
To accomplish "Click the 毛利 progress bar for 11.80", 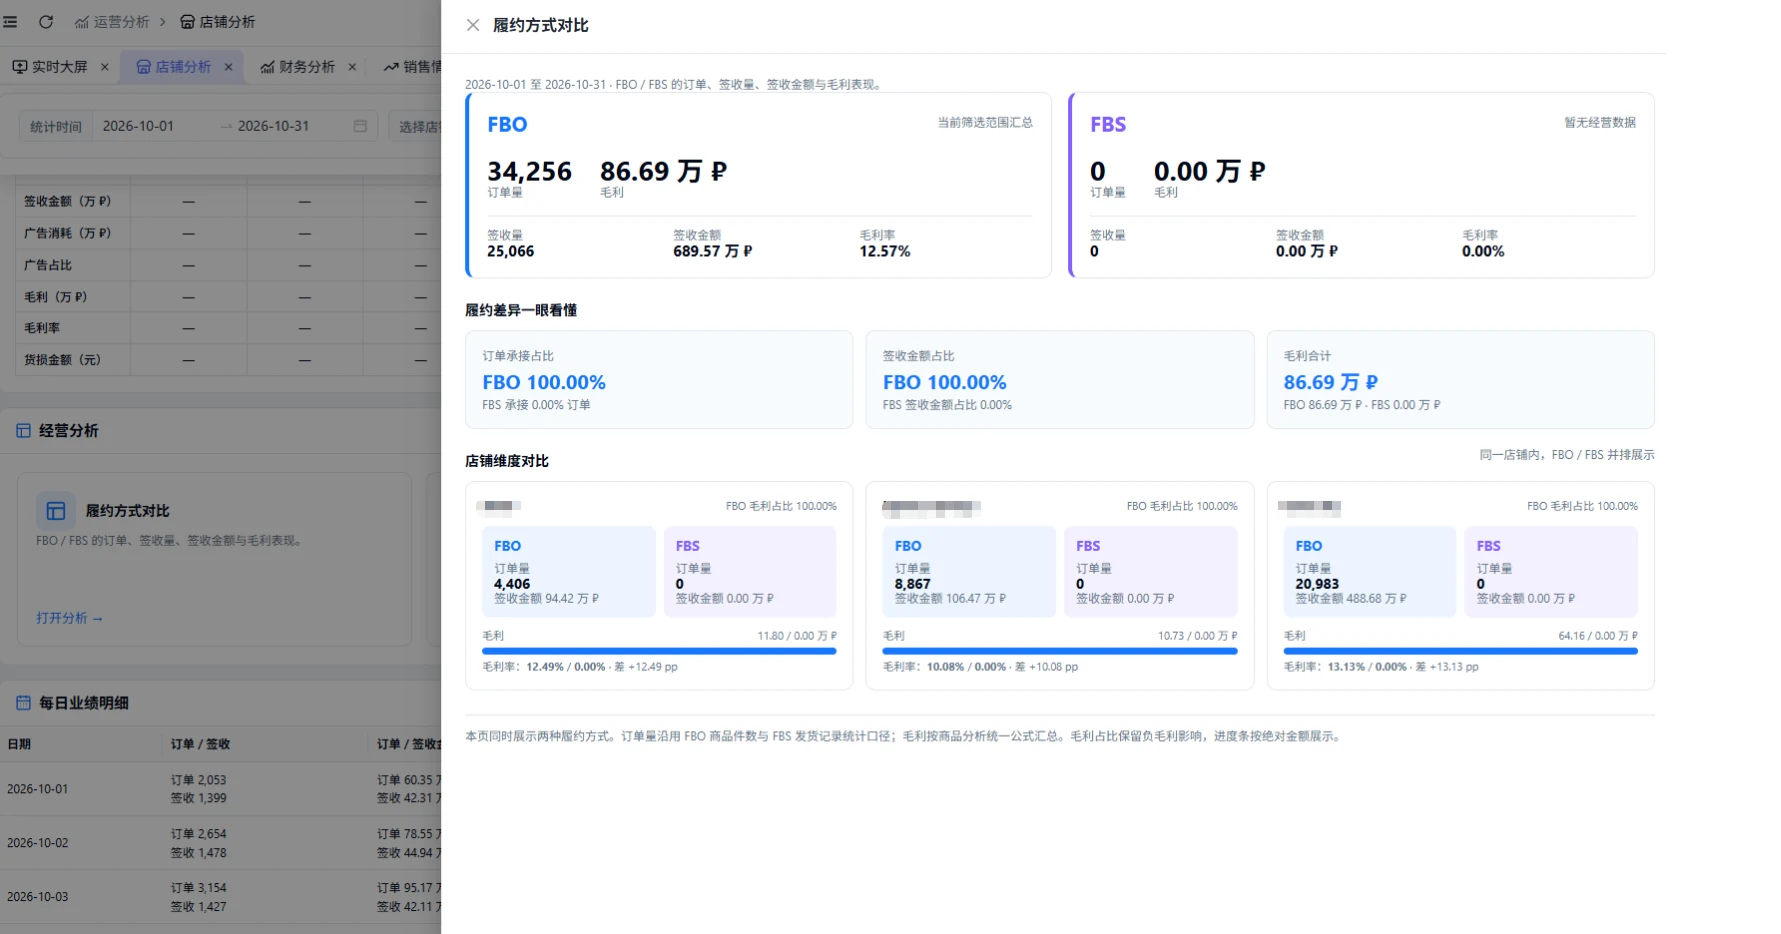I will pos(659,651).
